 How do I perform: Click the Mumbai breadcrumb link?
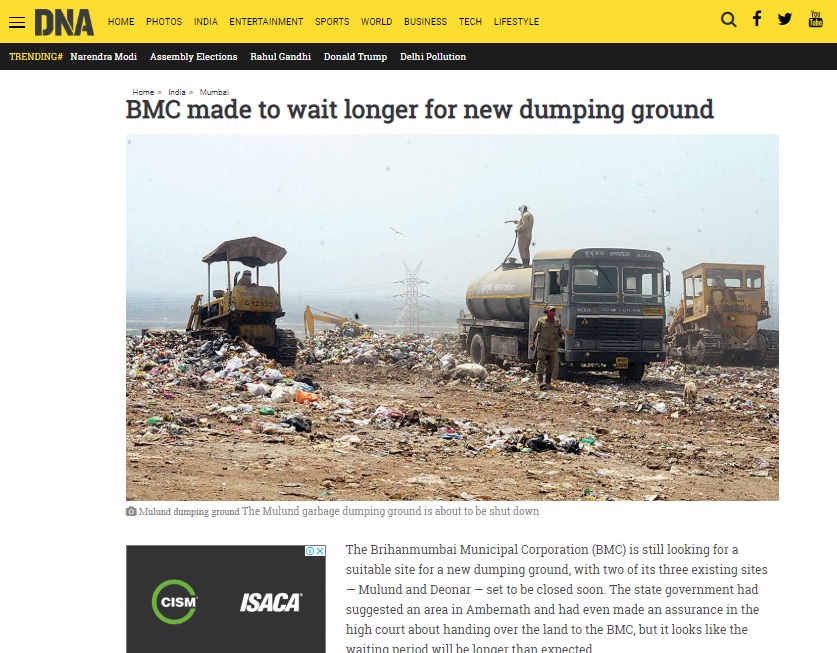[214, 92]
